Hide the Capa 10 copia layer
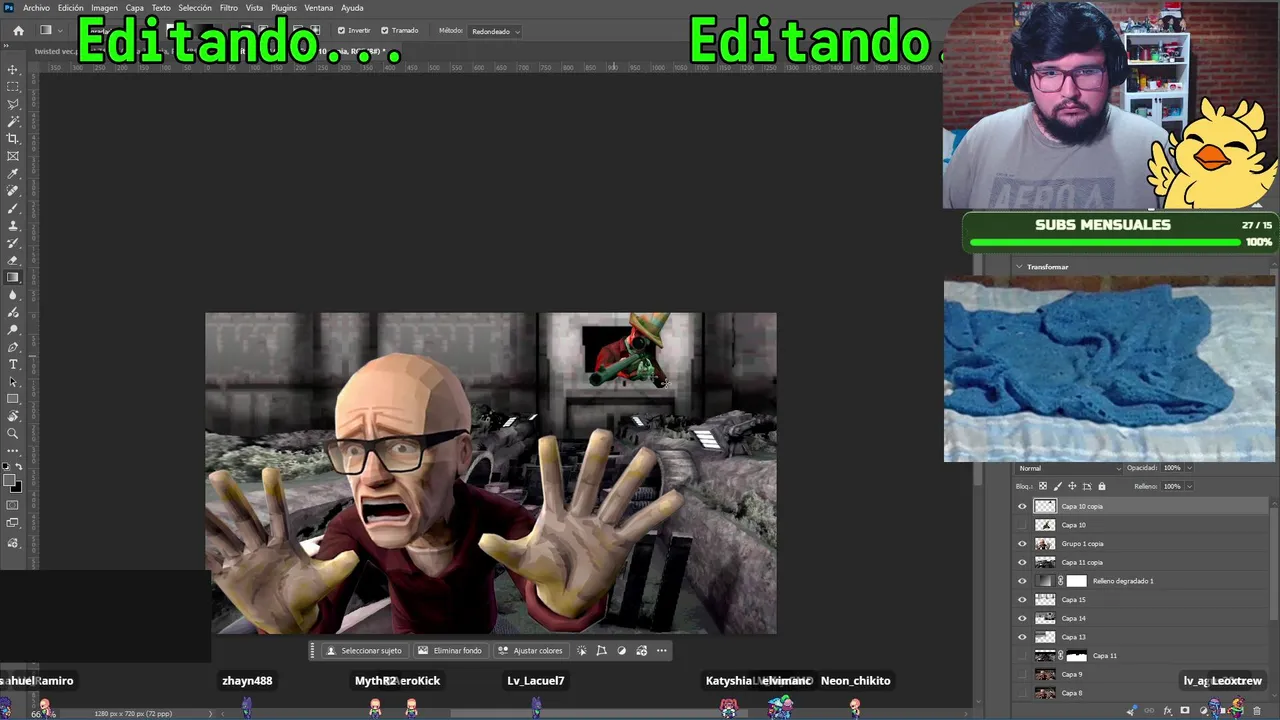Image resolution: width=1280 pixels, height=720 pixels. [x=1022, y=507]
